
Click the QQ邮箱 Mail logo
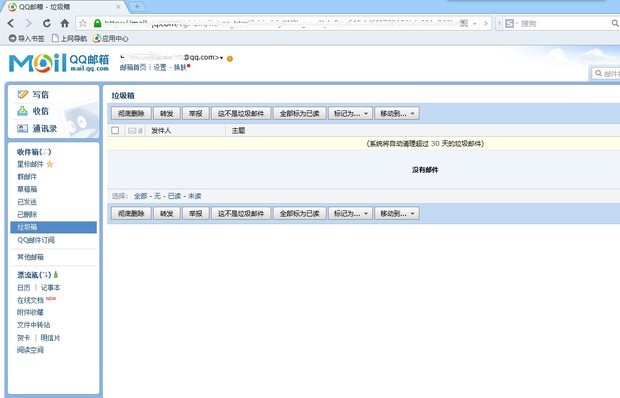pos(59,63)
